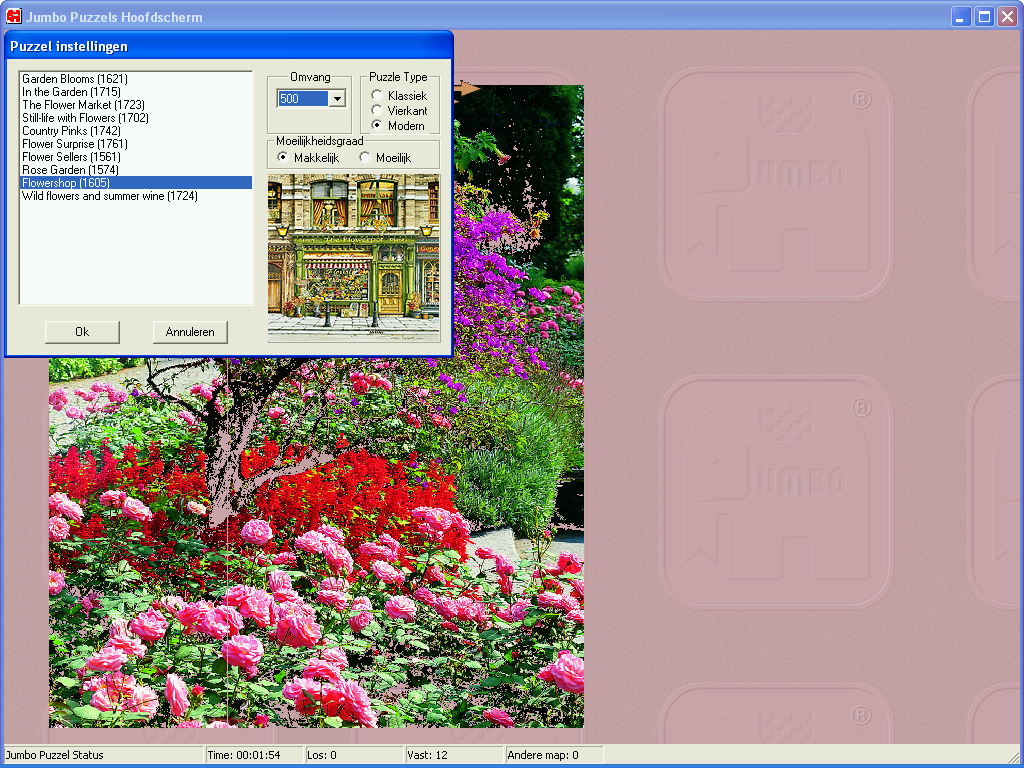1024x768 pixels.
Task: Click the Time: 00:01:54 status entry
Action: point(254,755)
